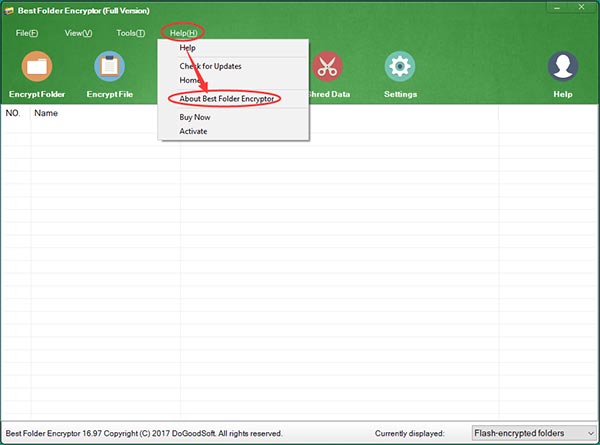Choose About Best Folder Encryptor
The width and height of the screenshot is (600, 445).
click(233, 99)
